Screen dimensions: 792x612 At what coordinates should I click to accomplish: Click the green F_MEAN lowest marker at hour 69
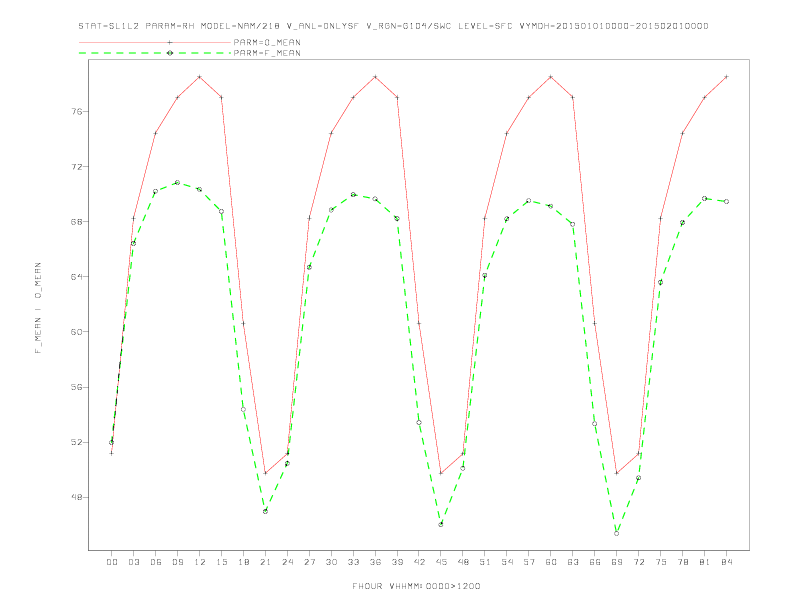pos(617,533)
